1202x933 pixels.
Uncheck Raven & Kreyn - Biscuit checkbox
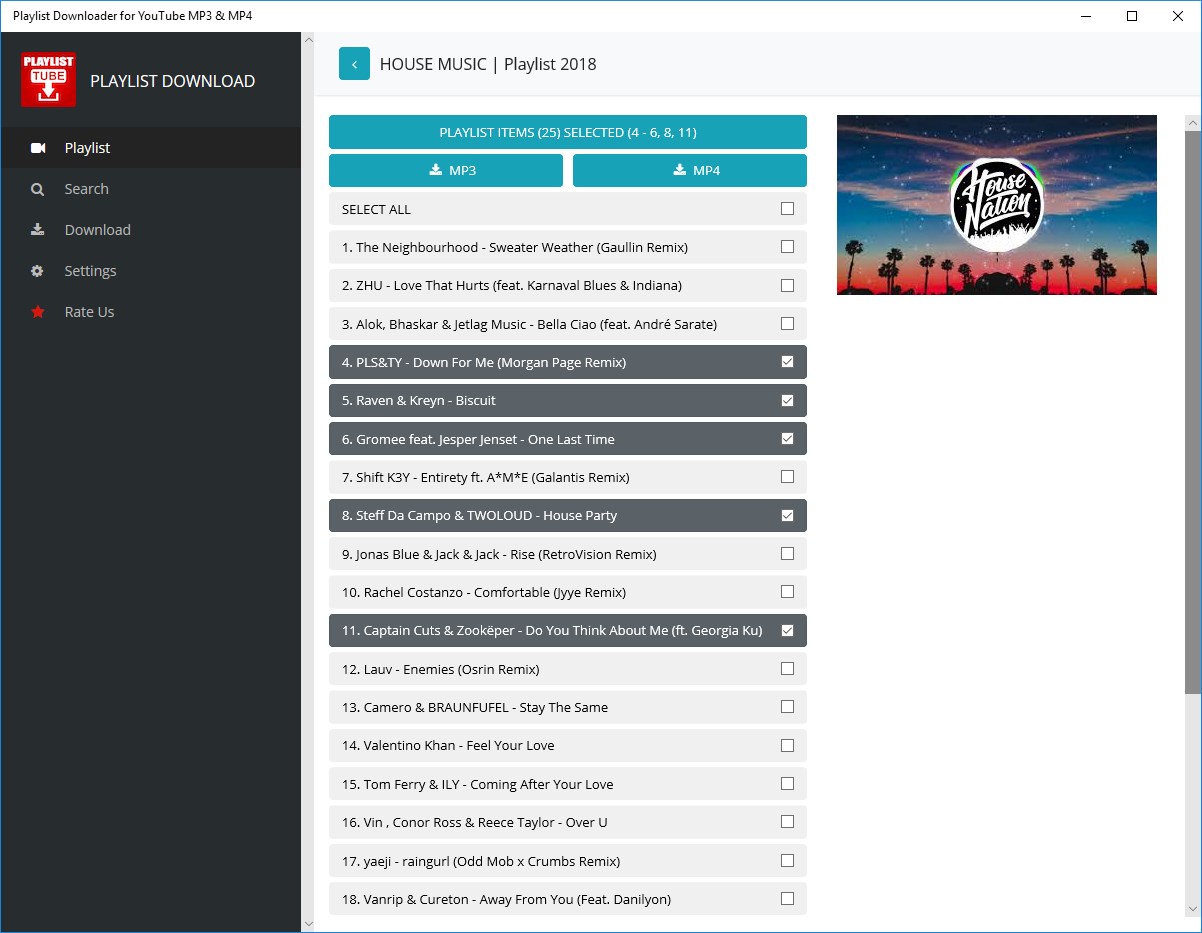click(787, 400)
